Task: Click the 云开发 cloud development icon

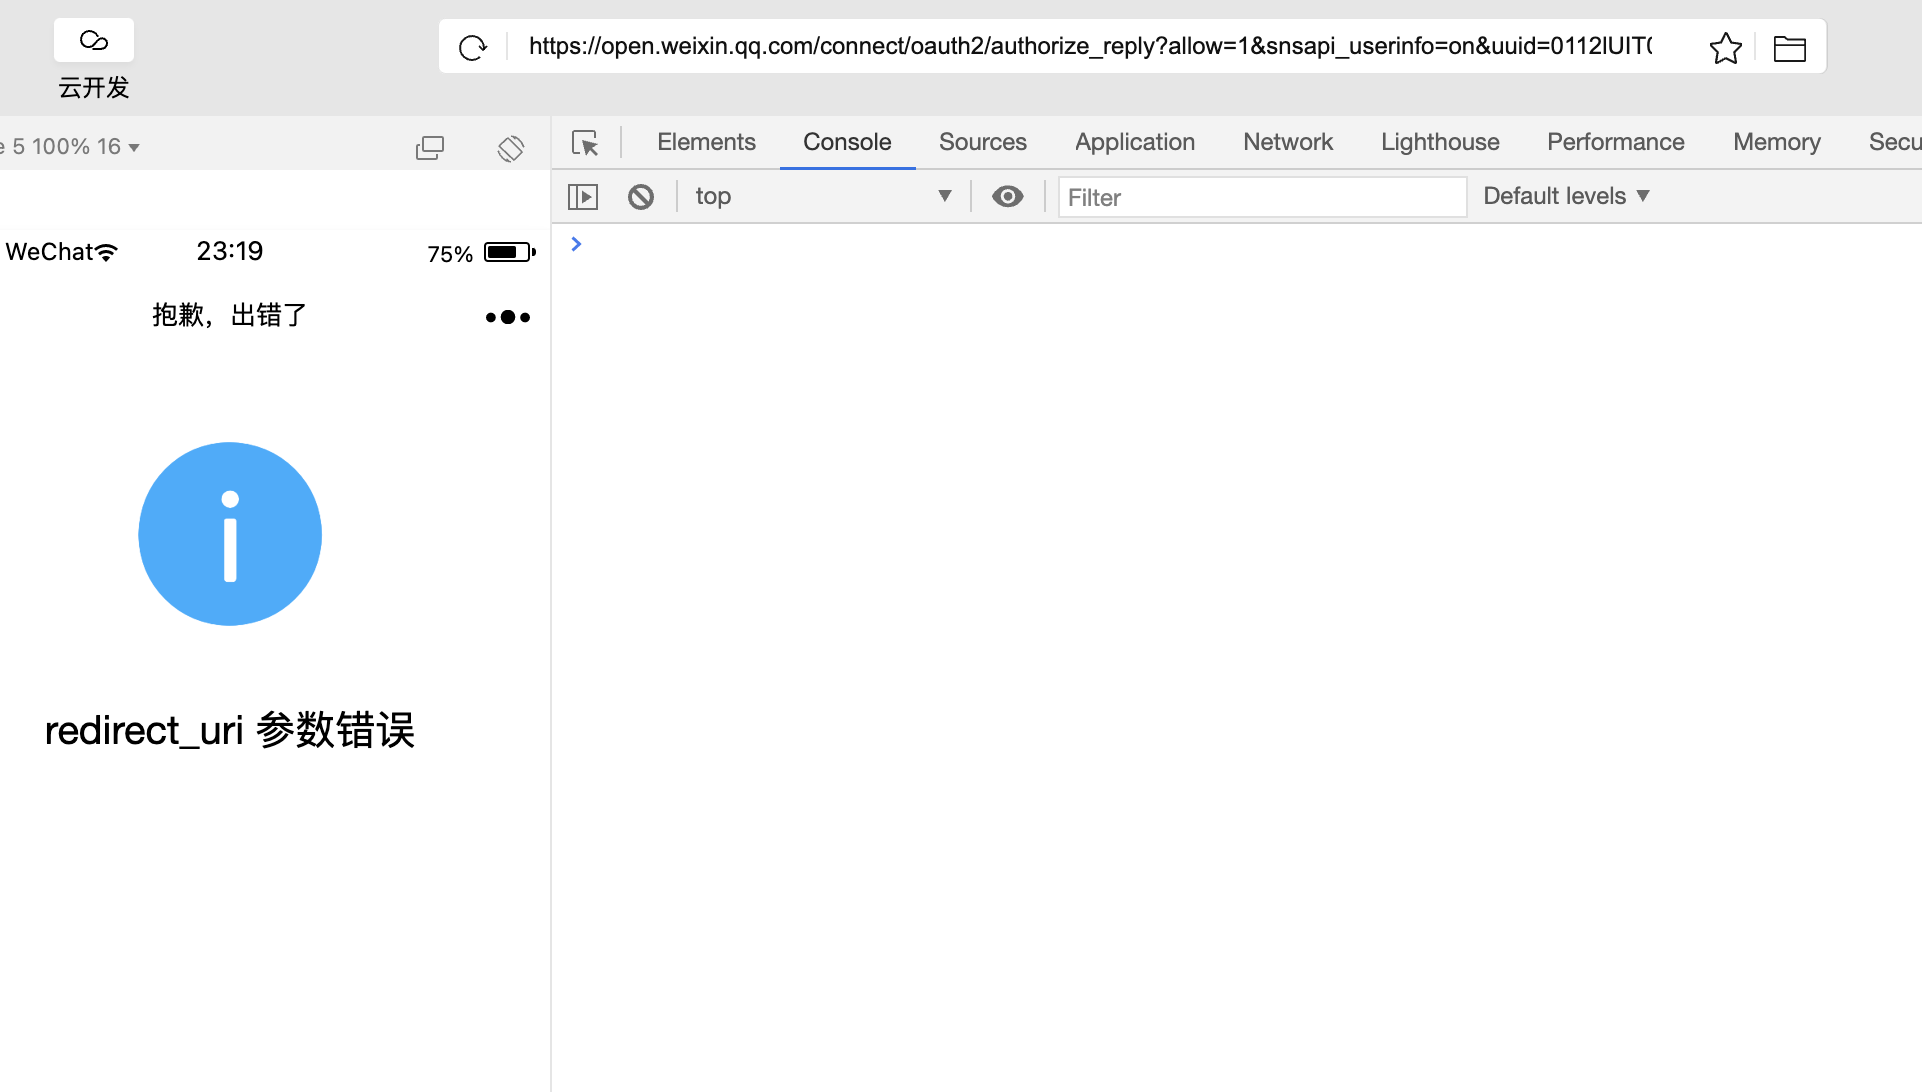Action: coord(93,42)
